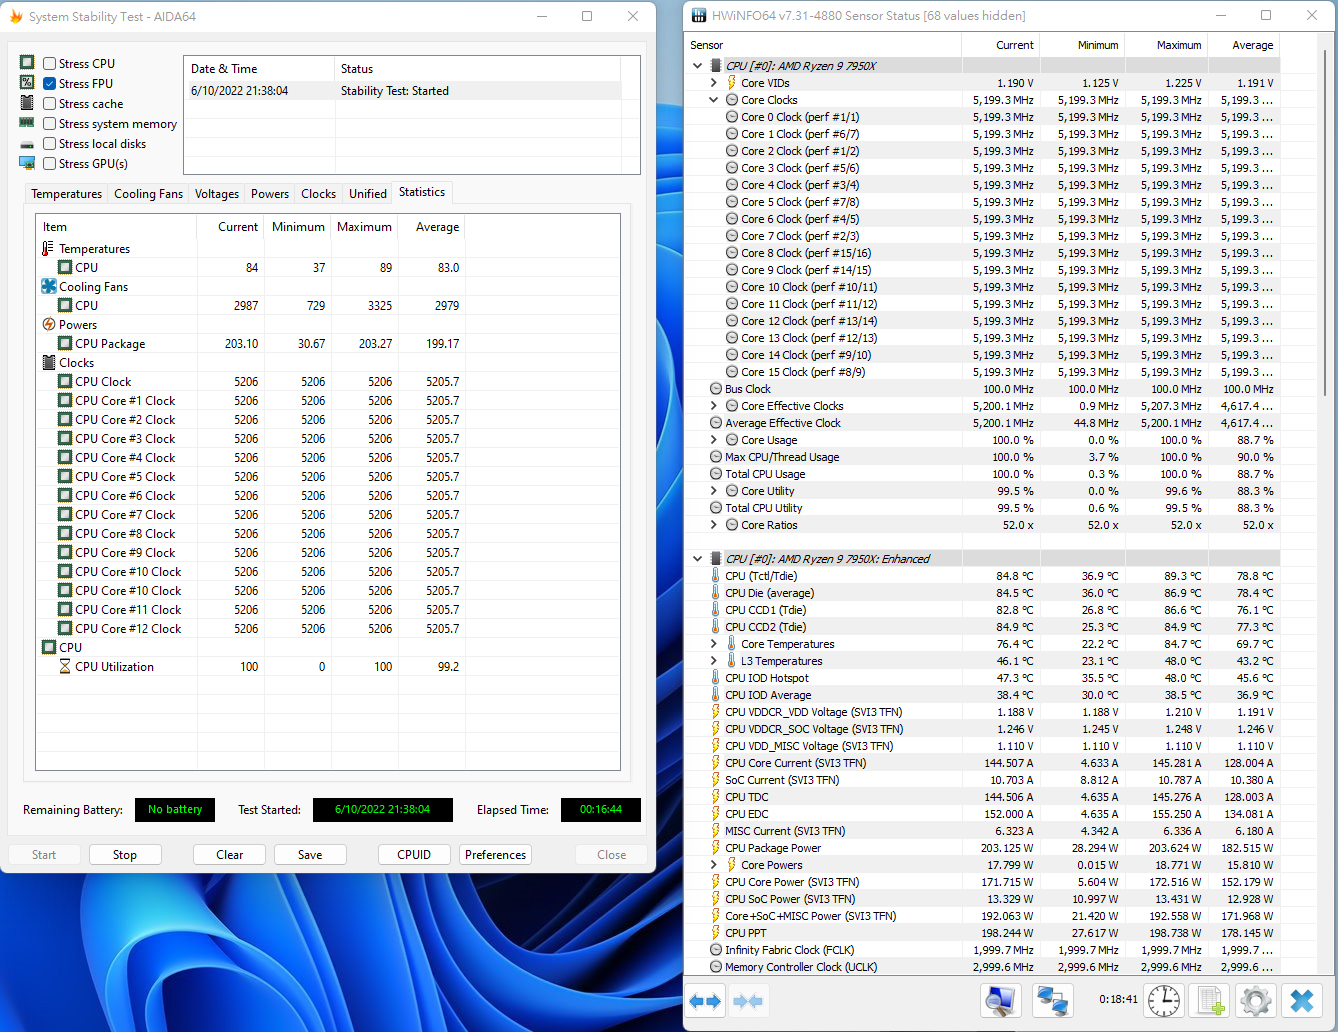Click HWiNFO expand columns arrows icon

[705, 1001]
